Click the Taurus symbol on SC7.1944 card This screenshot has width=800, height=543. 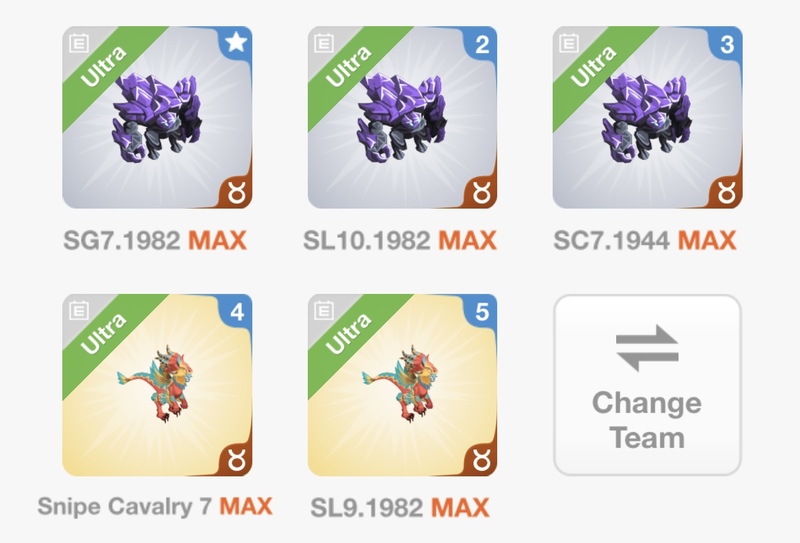(727, 192)
